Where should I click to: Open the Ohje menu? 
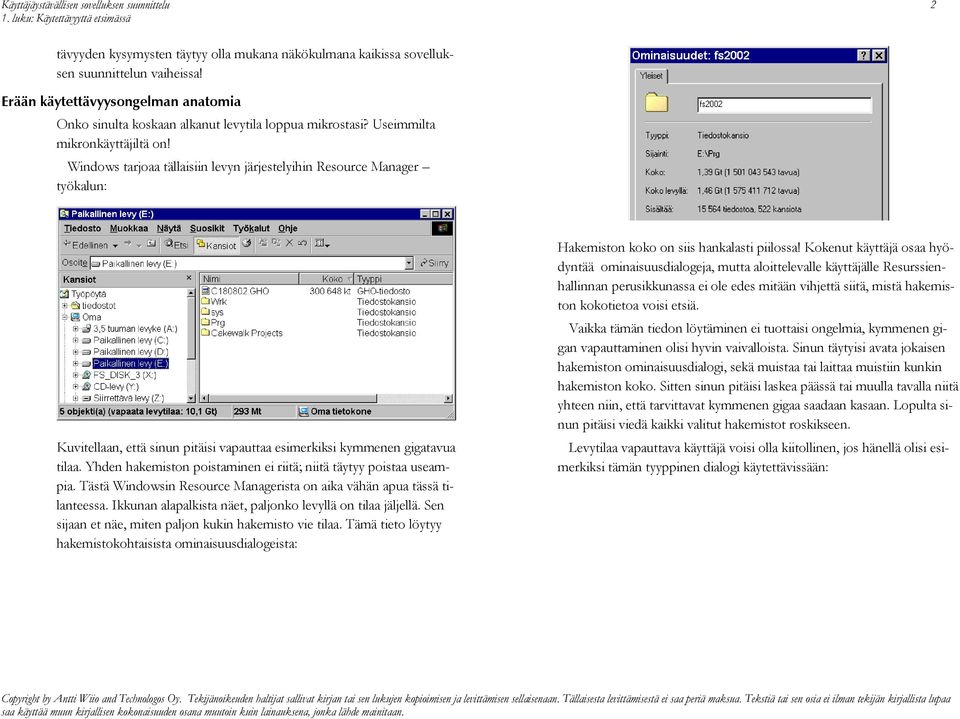click(x=288, y=228)
